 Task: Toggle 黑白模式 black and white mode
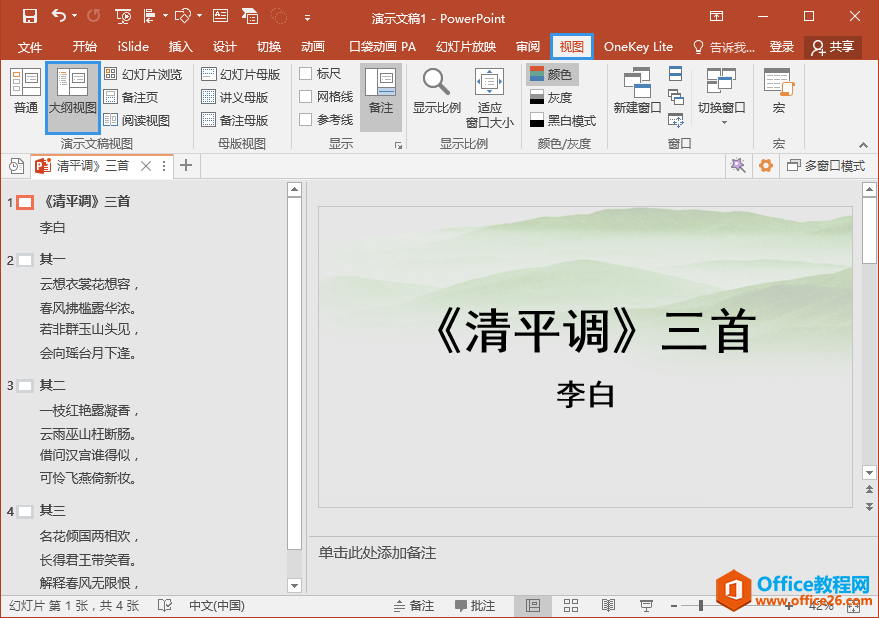[562, 119]
